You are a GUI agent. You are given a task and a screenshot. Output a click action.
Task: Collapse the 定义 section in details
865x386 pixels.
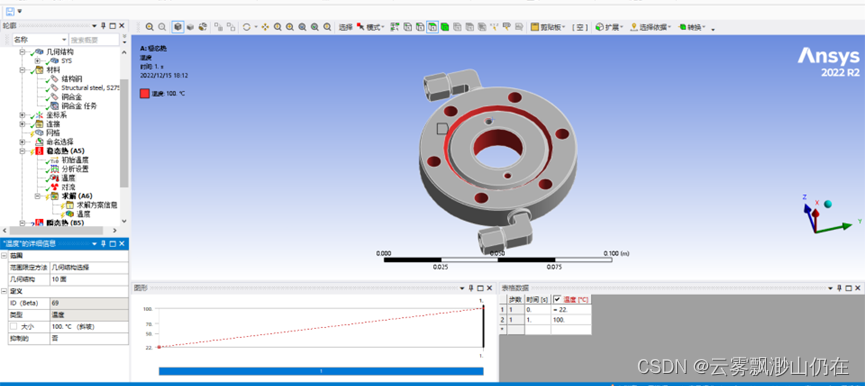(4, 291)
